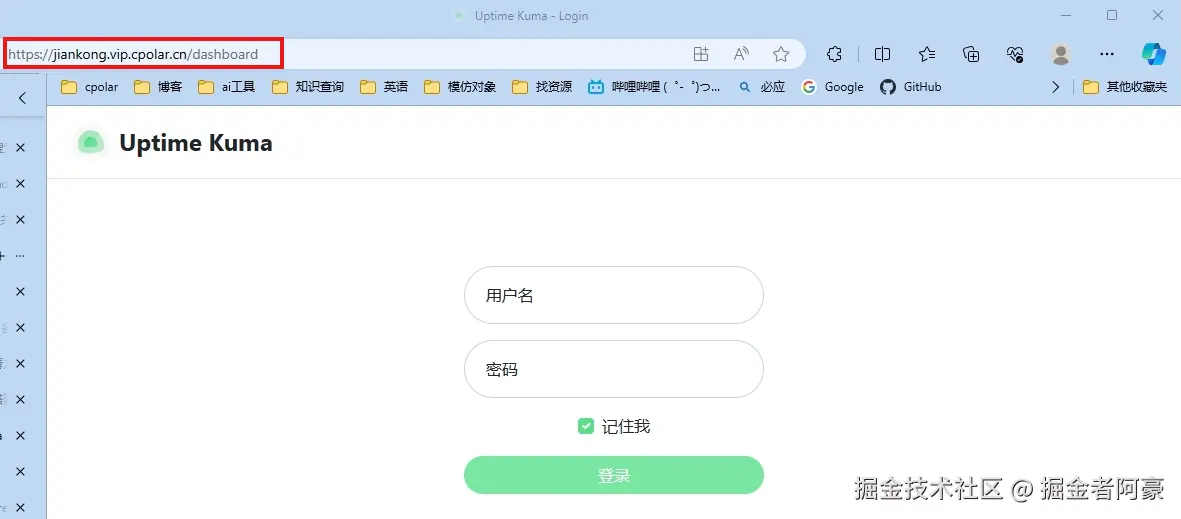The width and height of the screenshot is (1181, 519).
Task: Click the green 登录 button
Action: point(614,475)
